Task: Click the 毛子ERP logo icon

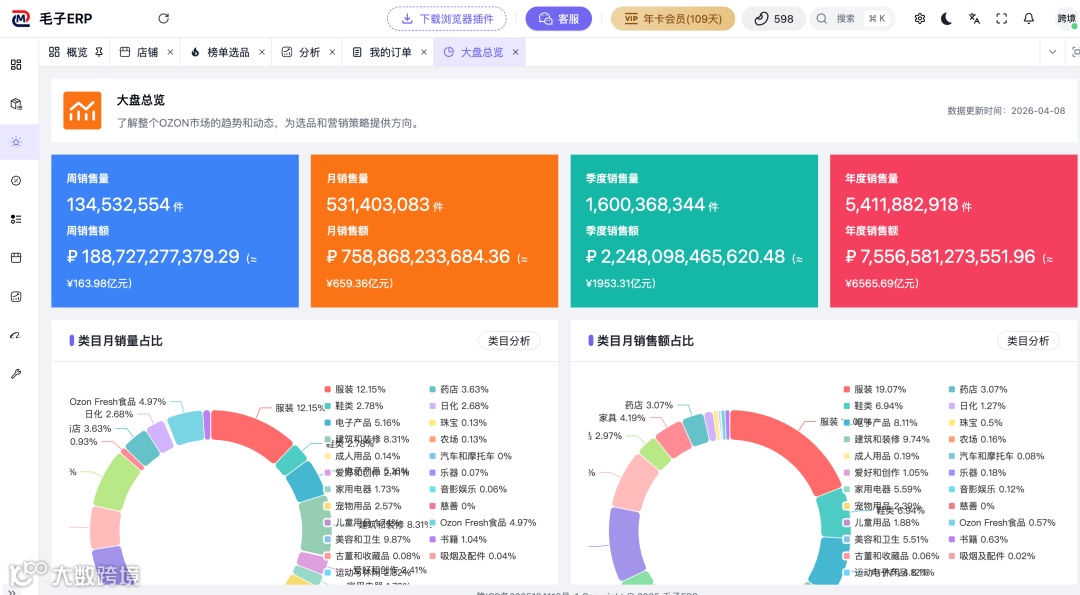Action: pos(21,19)
